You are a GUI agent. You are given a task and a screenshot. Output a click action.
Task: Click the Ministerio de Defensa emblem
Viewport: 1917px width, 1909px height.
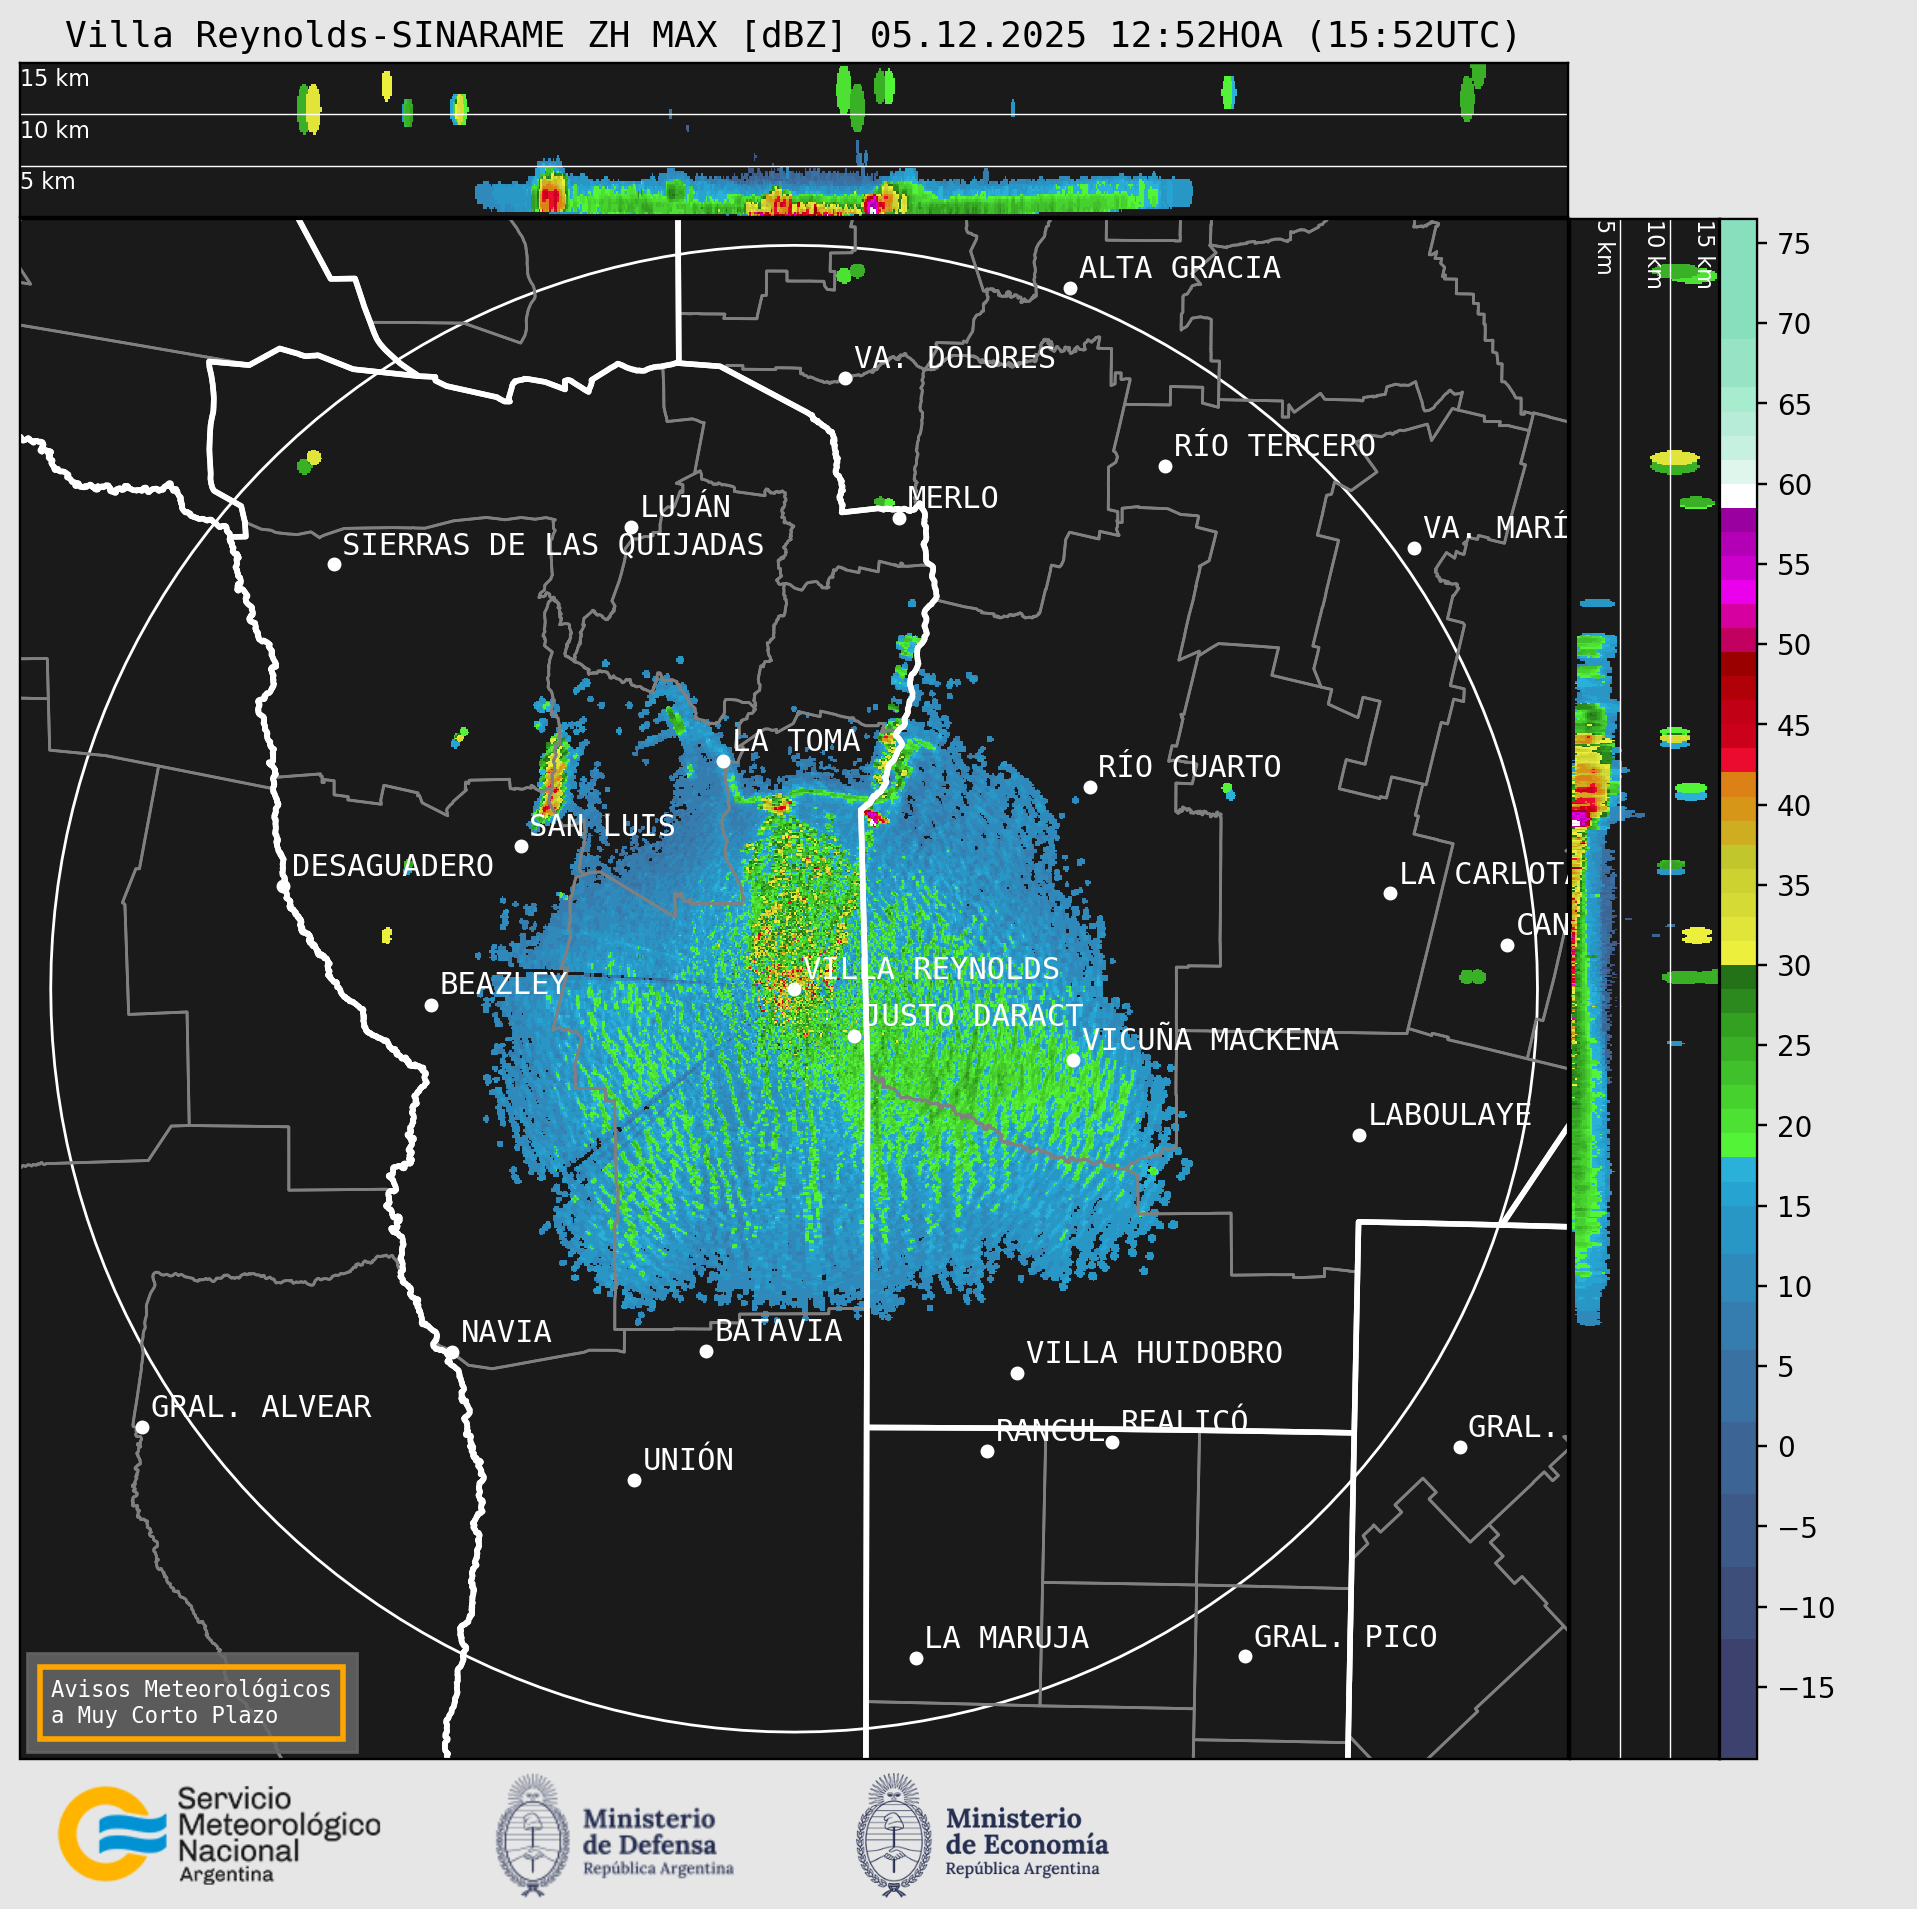click(x=533, y=1834)
